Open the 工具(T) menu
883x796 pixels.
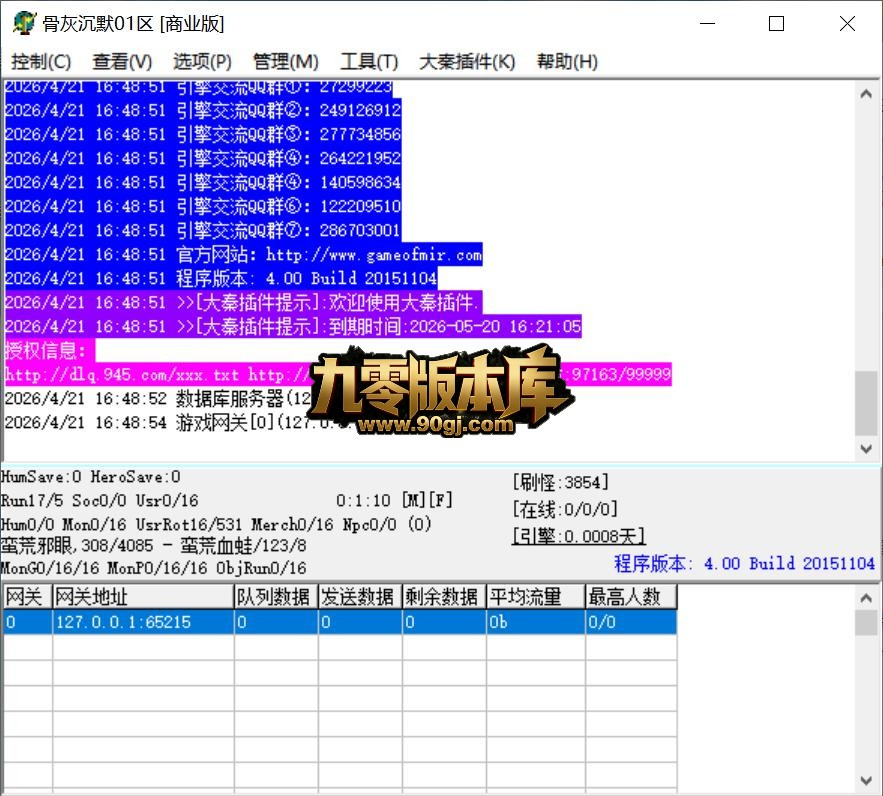coord(369,61)
